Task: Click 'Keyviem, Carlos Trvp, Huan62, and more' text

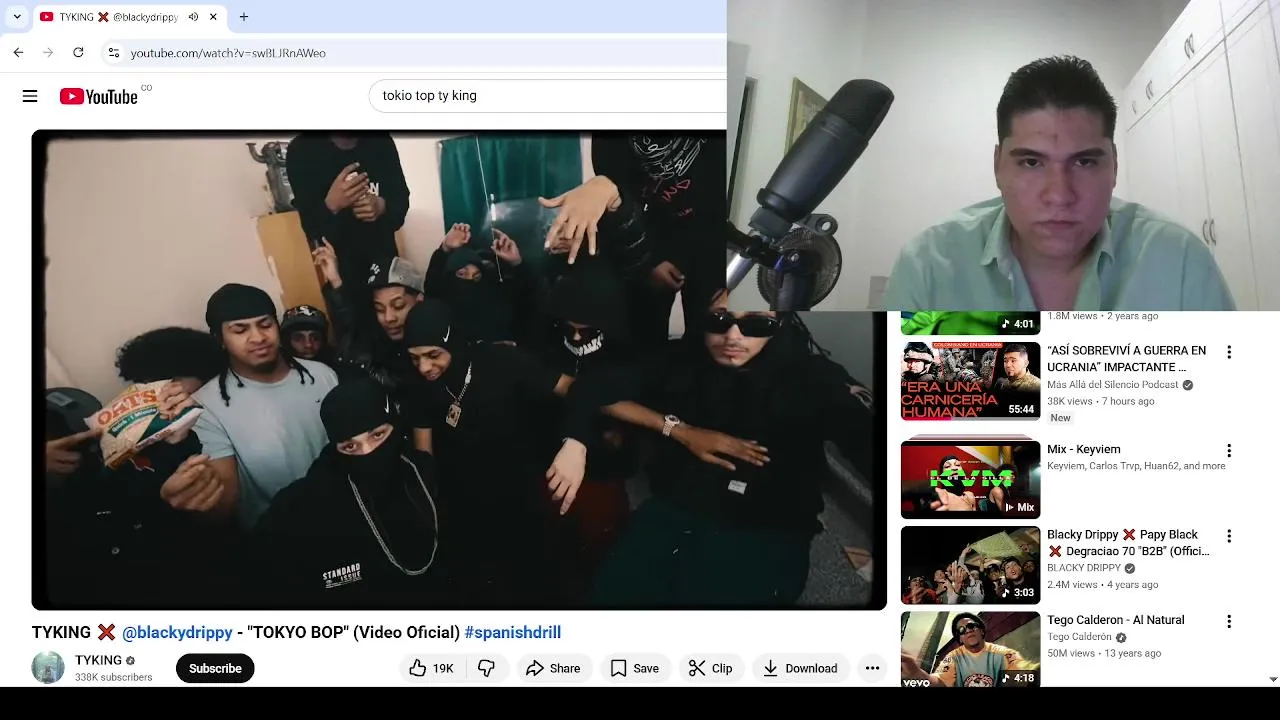Action: [1136, 466]
